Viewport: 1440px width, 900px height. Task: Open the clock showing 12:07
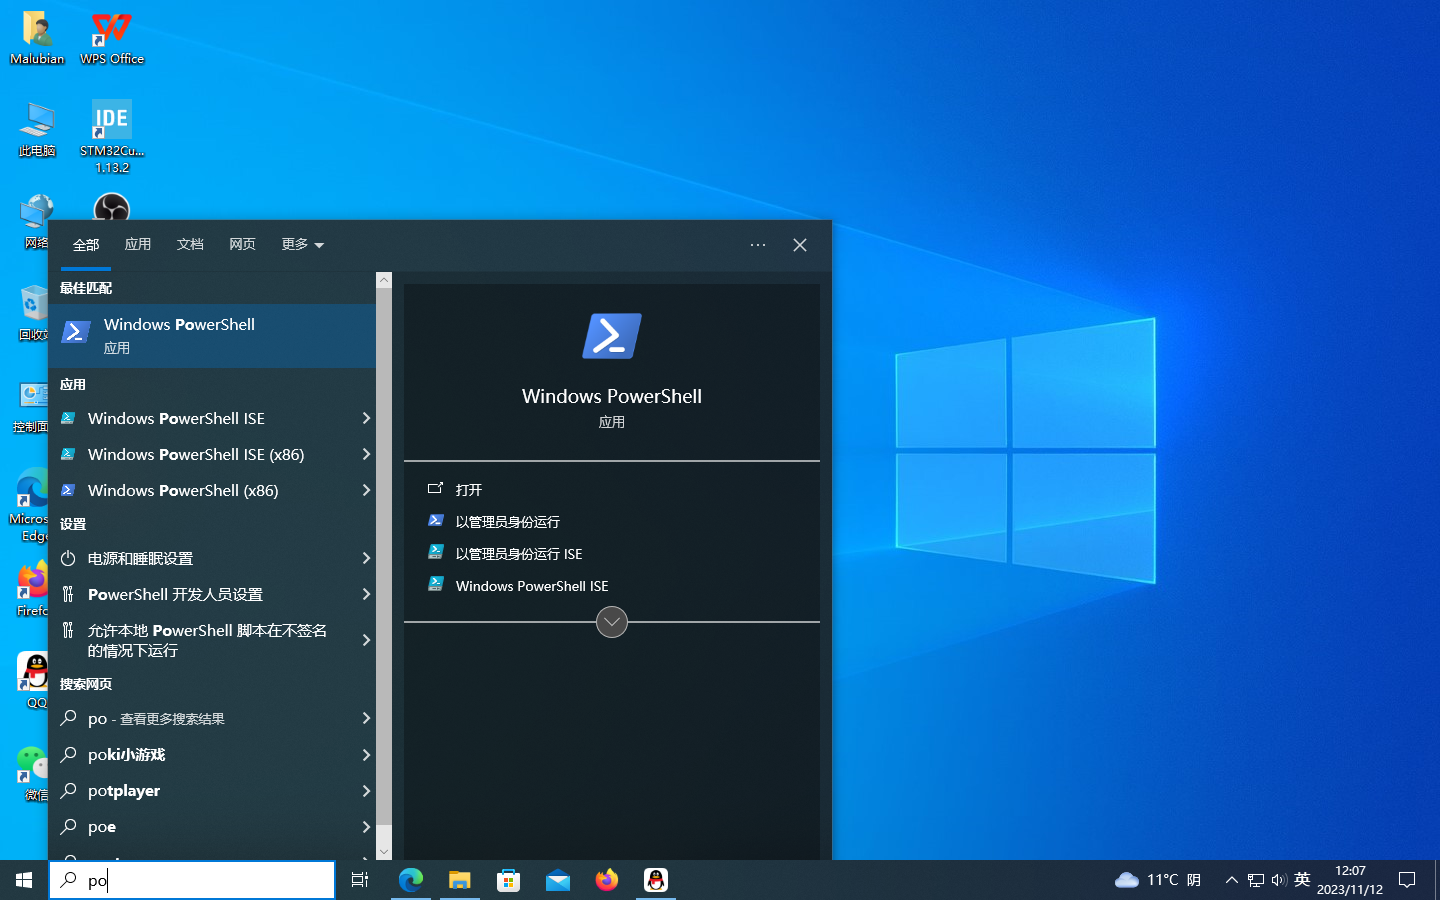1350,880
